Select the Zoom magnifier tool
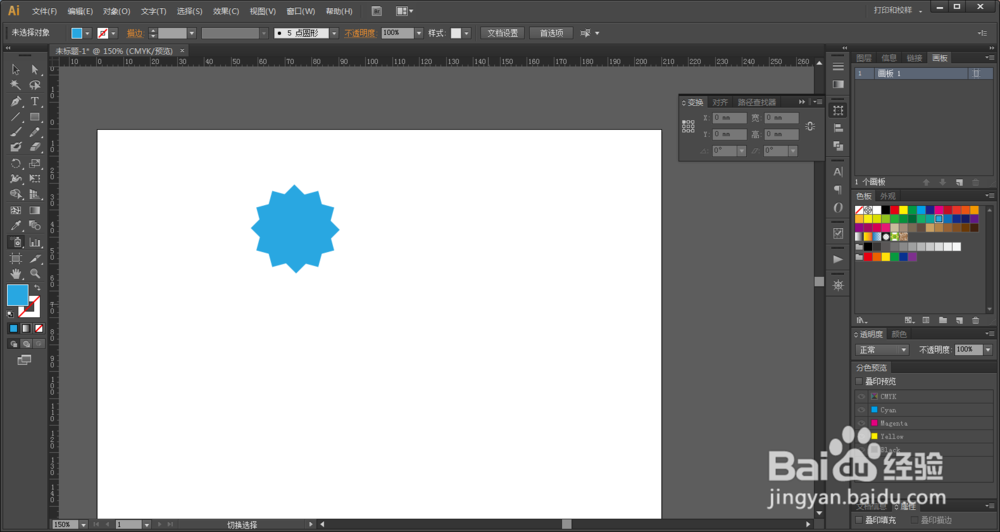 point(34,274)
